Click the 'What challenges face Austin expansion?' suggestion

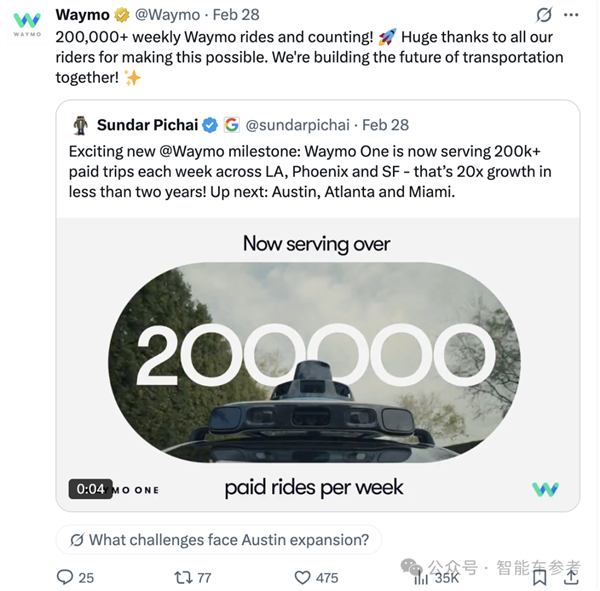(219, 540)
